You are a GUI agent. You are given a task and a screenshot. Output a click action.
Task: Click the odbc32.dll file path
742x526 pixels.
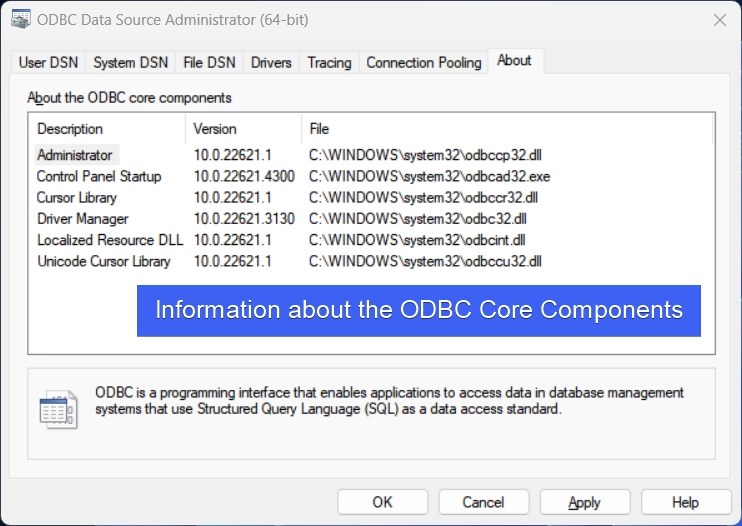[x=417, y=219]
